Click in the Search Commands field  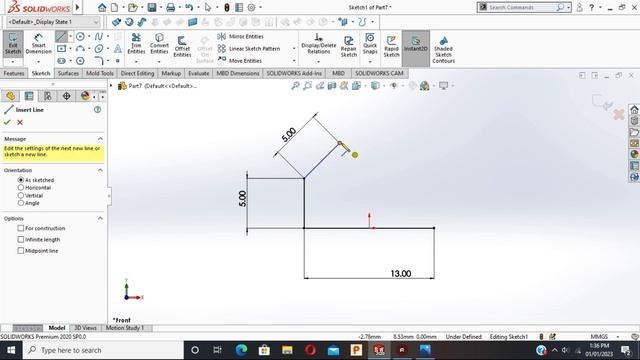point(522,7)
